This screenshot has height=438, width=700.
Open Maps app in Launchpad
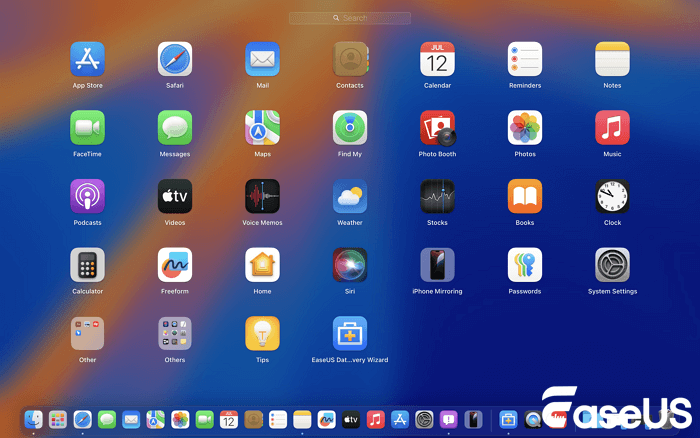262,128
